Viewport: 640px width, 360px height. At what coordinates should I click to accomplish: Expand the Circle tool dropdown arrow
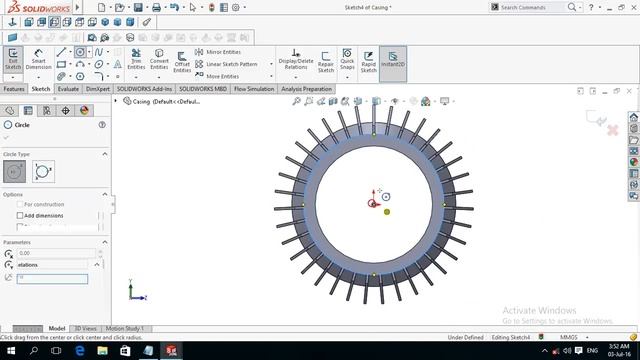tap(89, 52)
